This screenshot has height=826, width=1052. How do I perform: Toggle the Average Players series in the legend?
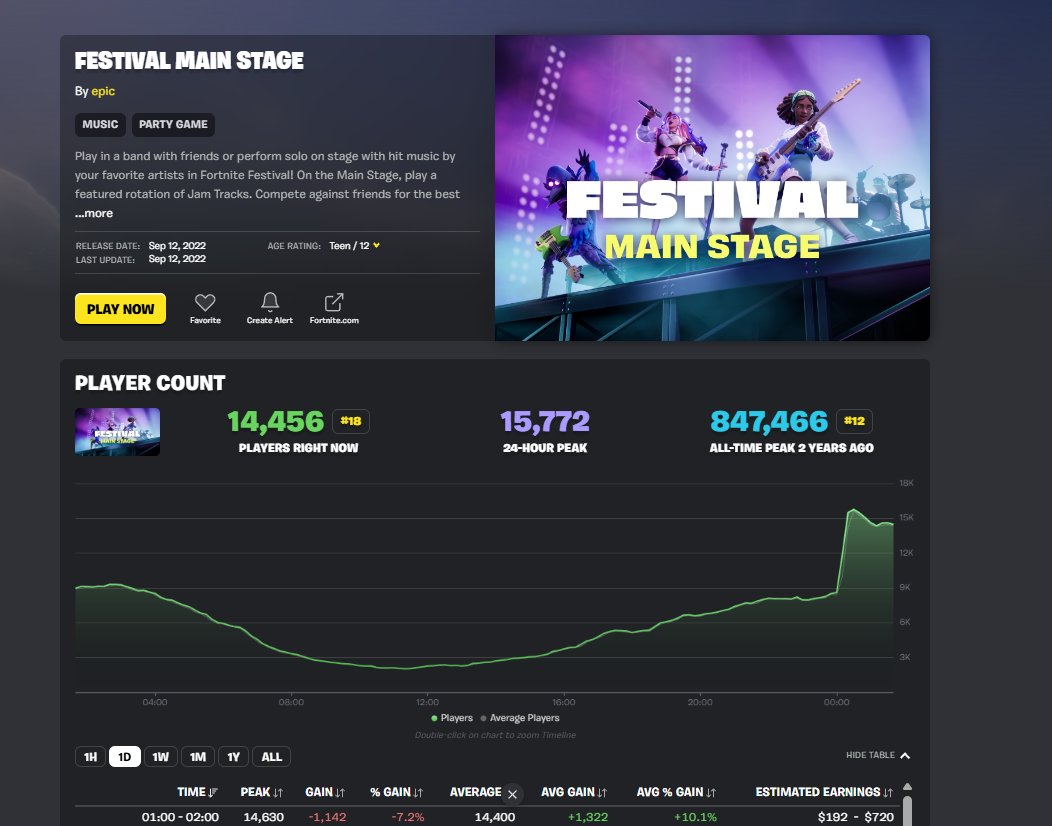pyautogui.click(x=520, y=718)
